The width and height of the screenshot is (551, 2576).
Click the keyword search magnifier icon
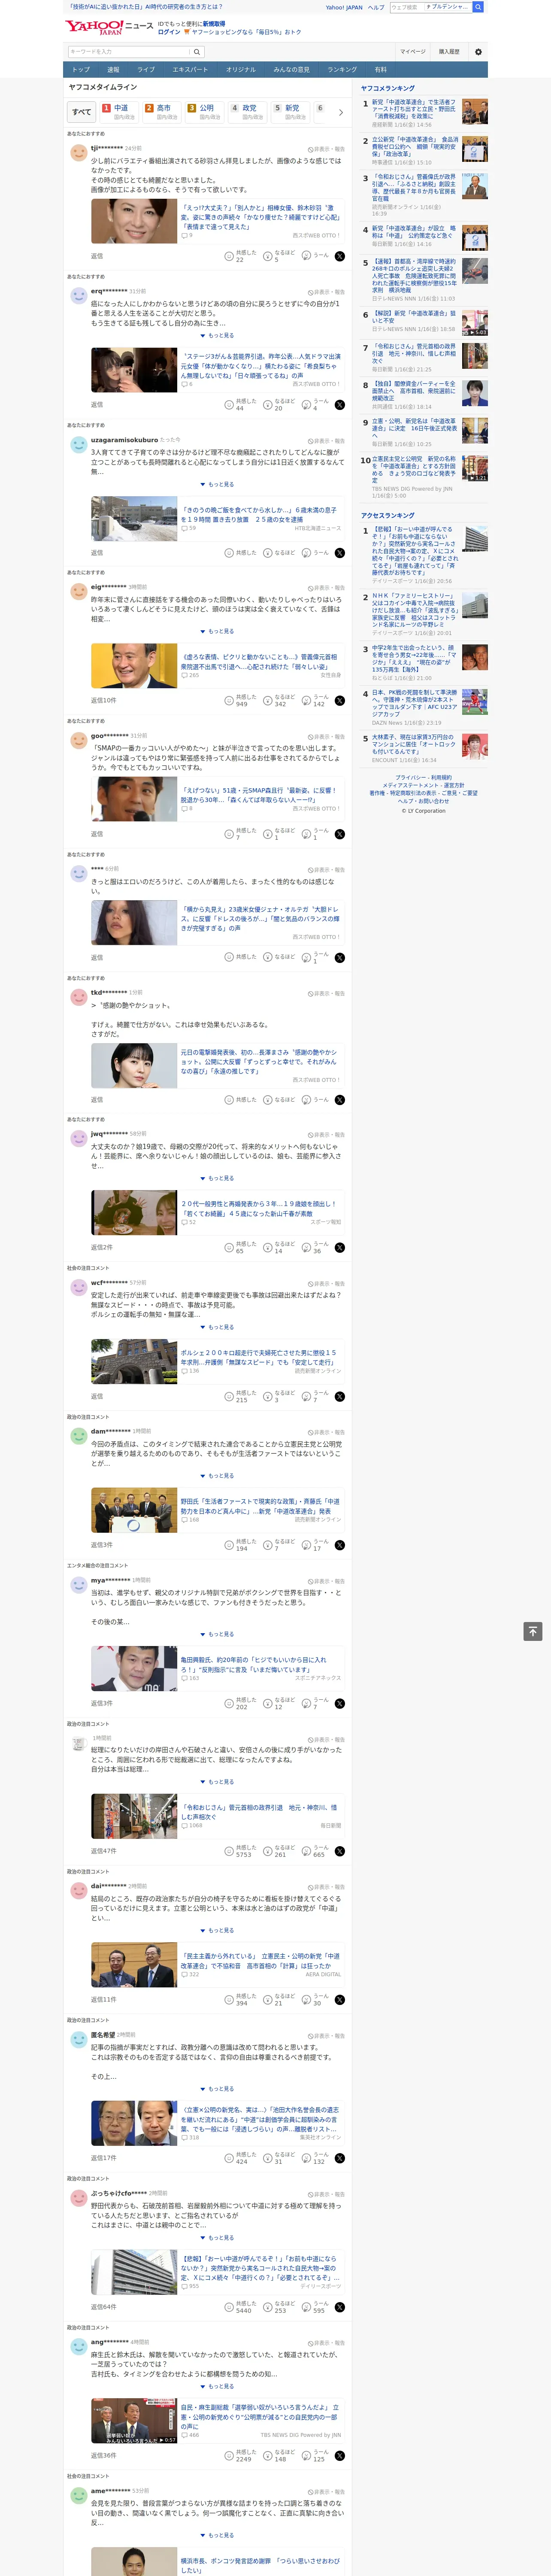point(197,52)
